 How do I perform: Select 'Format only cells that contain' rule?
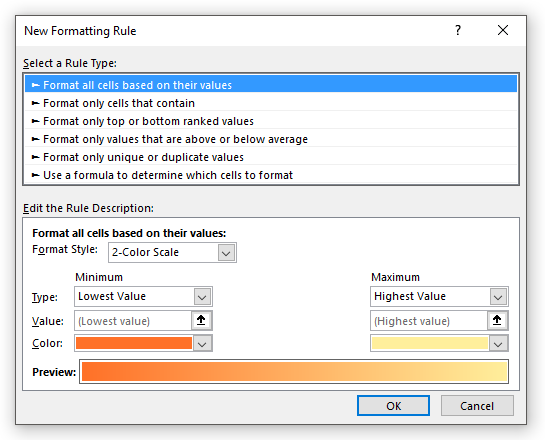[x=271, y=103]
